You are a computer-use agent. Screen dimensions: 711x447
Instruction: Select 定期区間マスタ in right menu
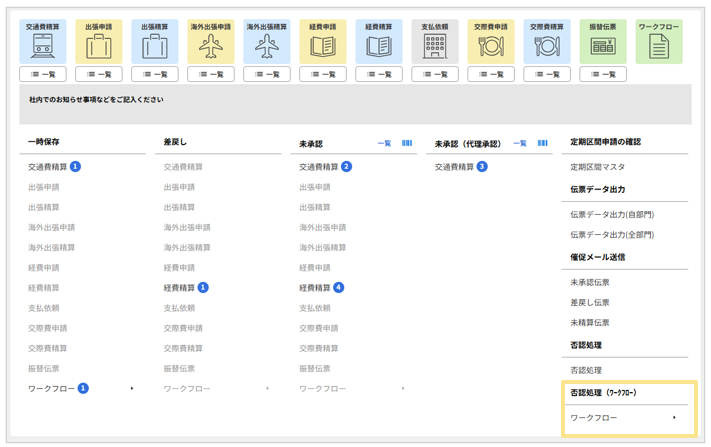[597, 167]
